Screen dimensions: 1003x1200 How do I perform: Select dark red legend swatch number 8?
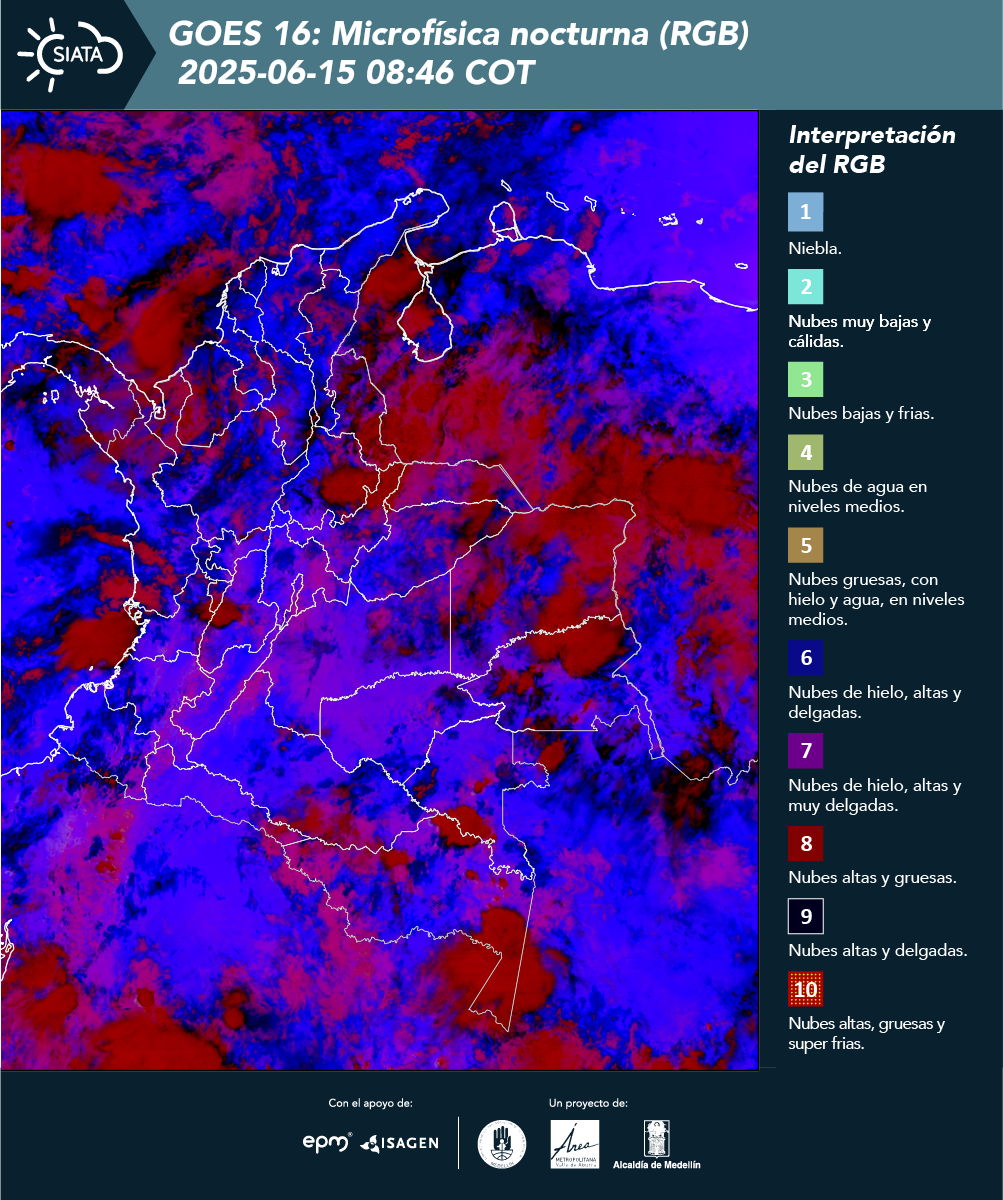[805, 844]
